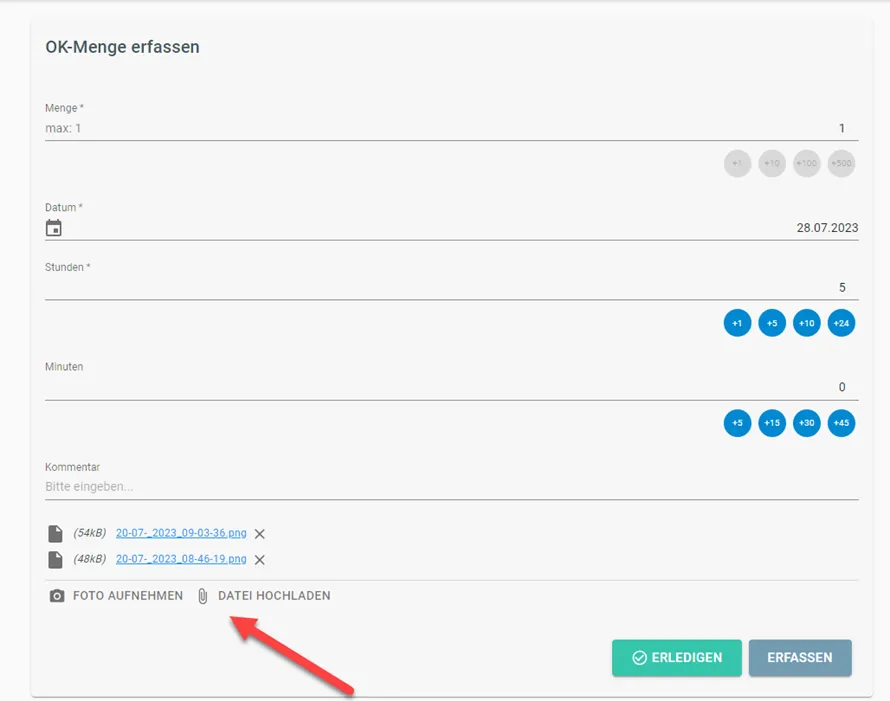This screenshot has height=701, width=890.
Task: Click the "(54kB)" file size text
Action: pos(90,533)
